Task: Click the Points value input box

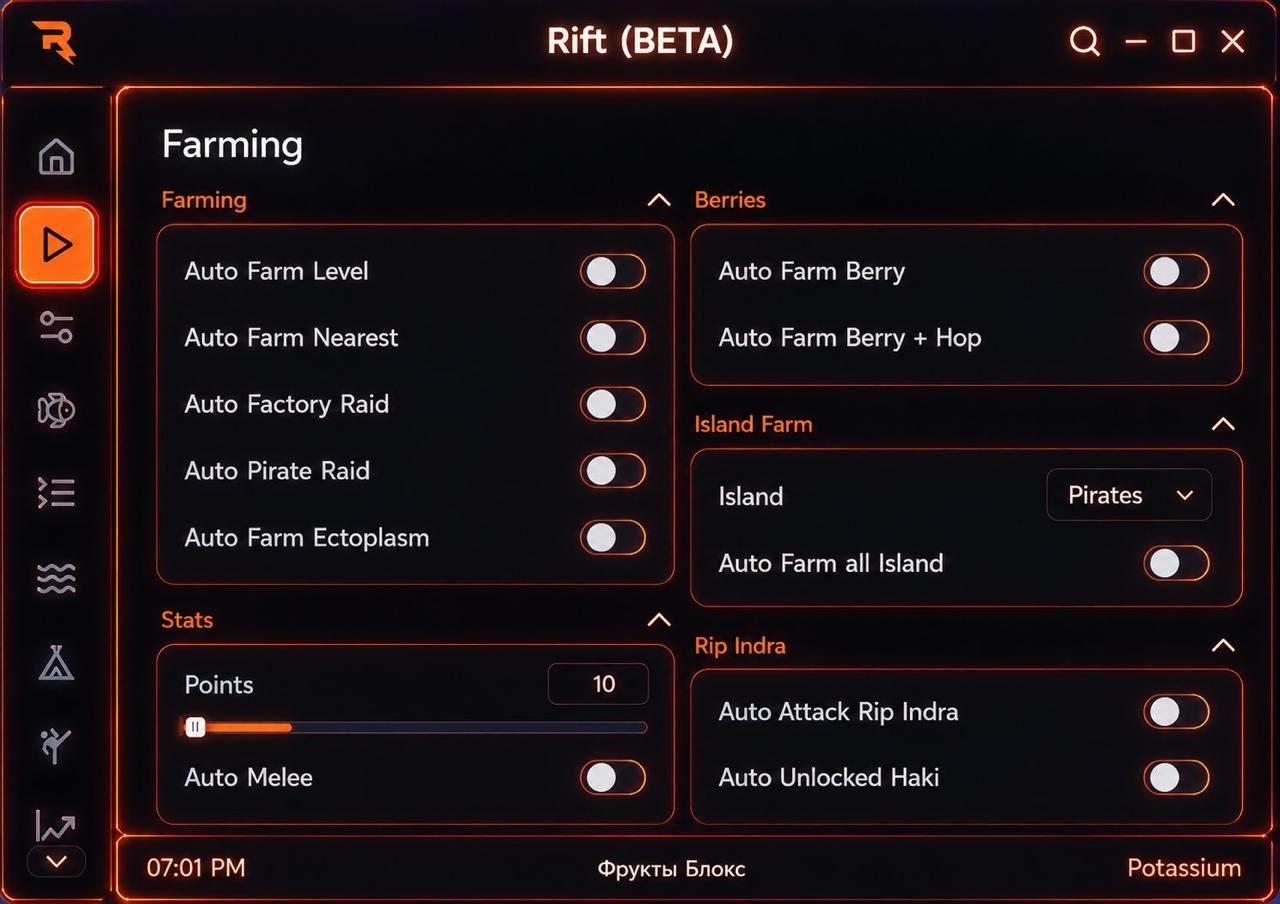Action: (x=598, y=684)
